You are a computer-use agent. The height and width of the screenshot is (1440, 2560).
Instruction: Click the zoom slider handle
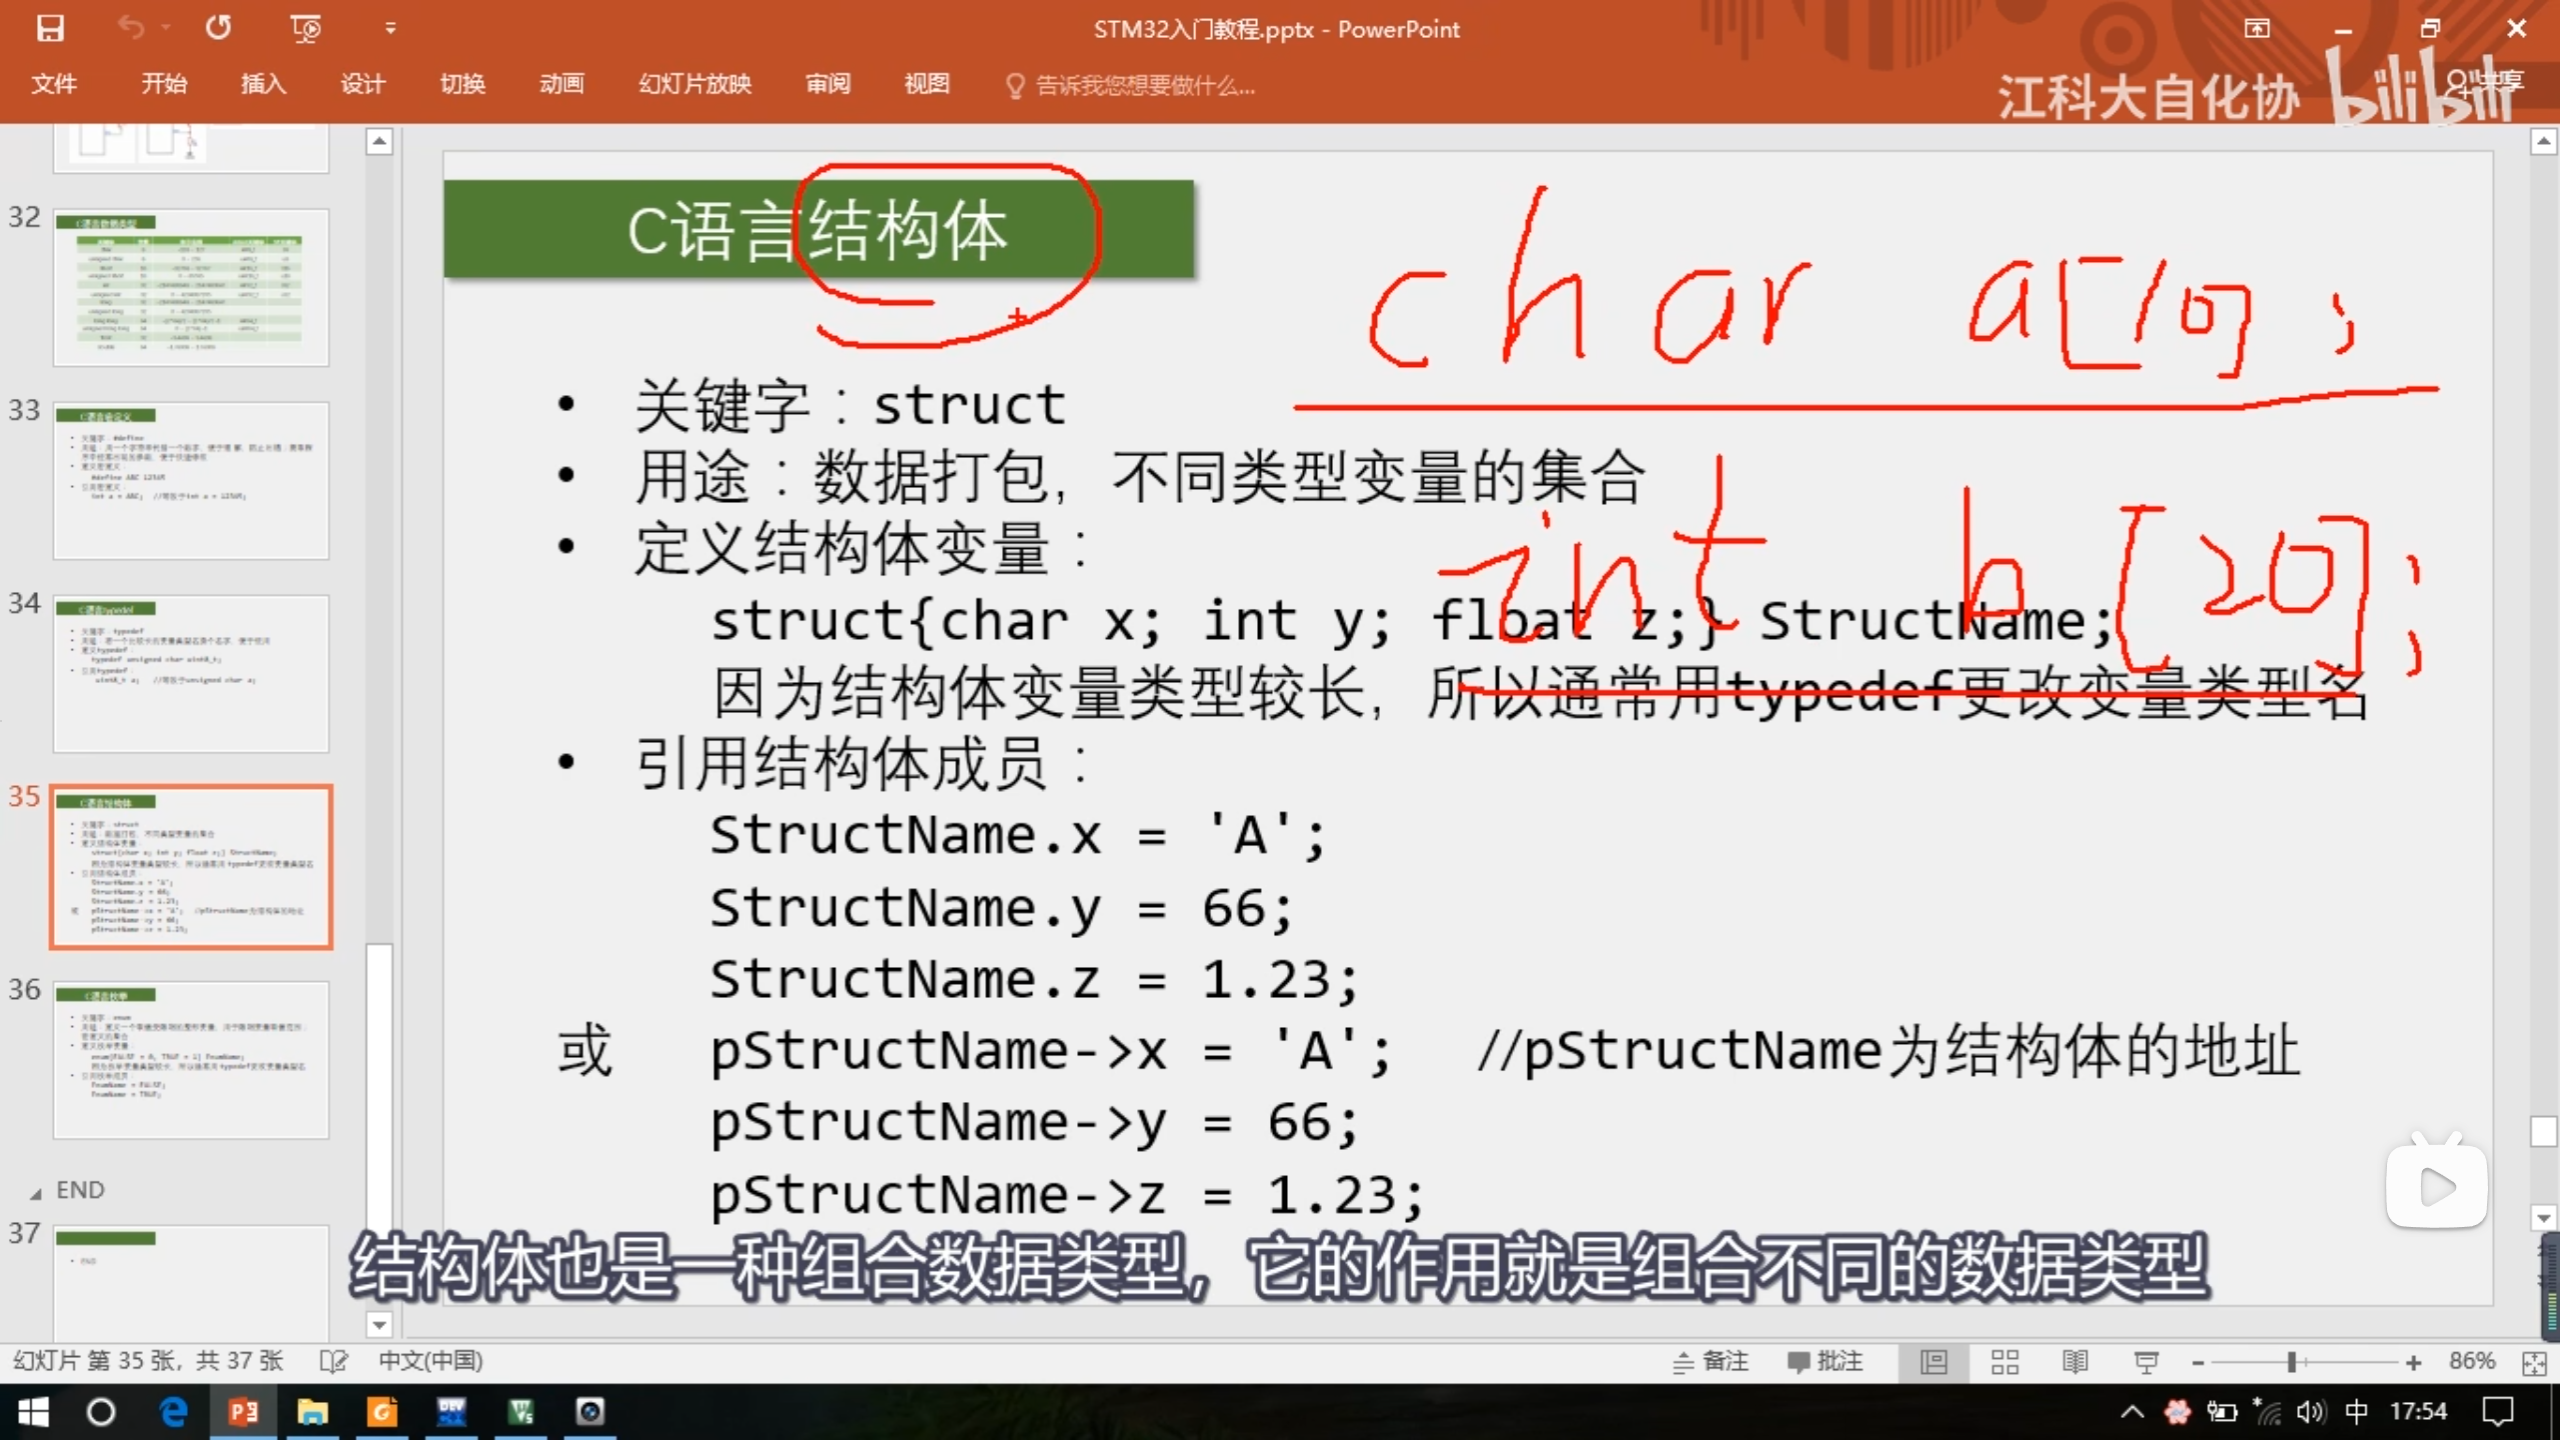coord(2291,1362)
